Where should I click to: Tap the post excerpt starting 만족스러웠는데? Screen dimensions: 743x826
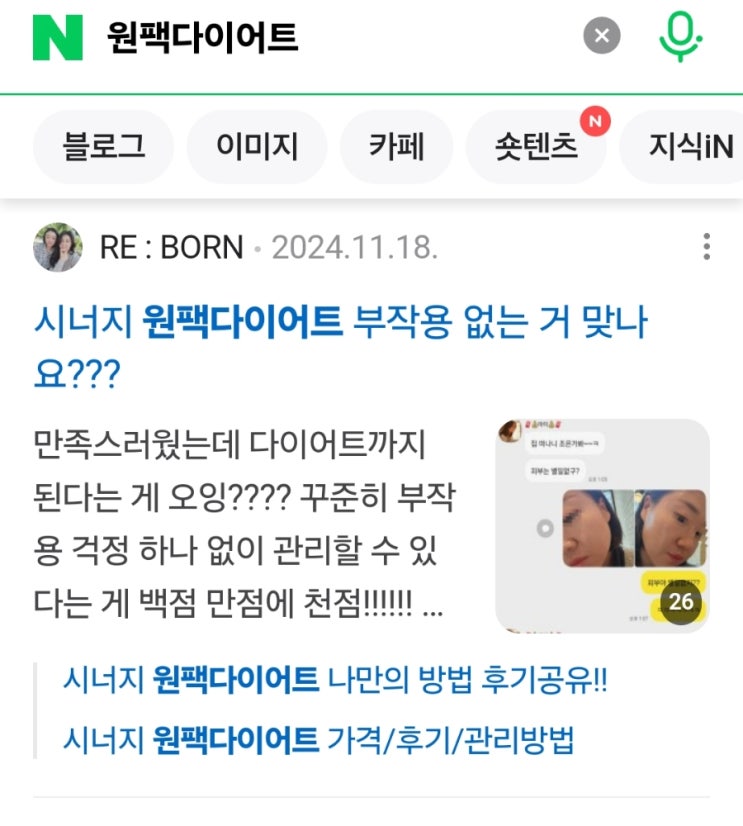click(x=245, y=524)
